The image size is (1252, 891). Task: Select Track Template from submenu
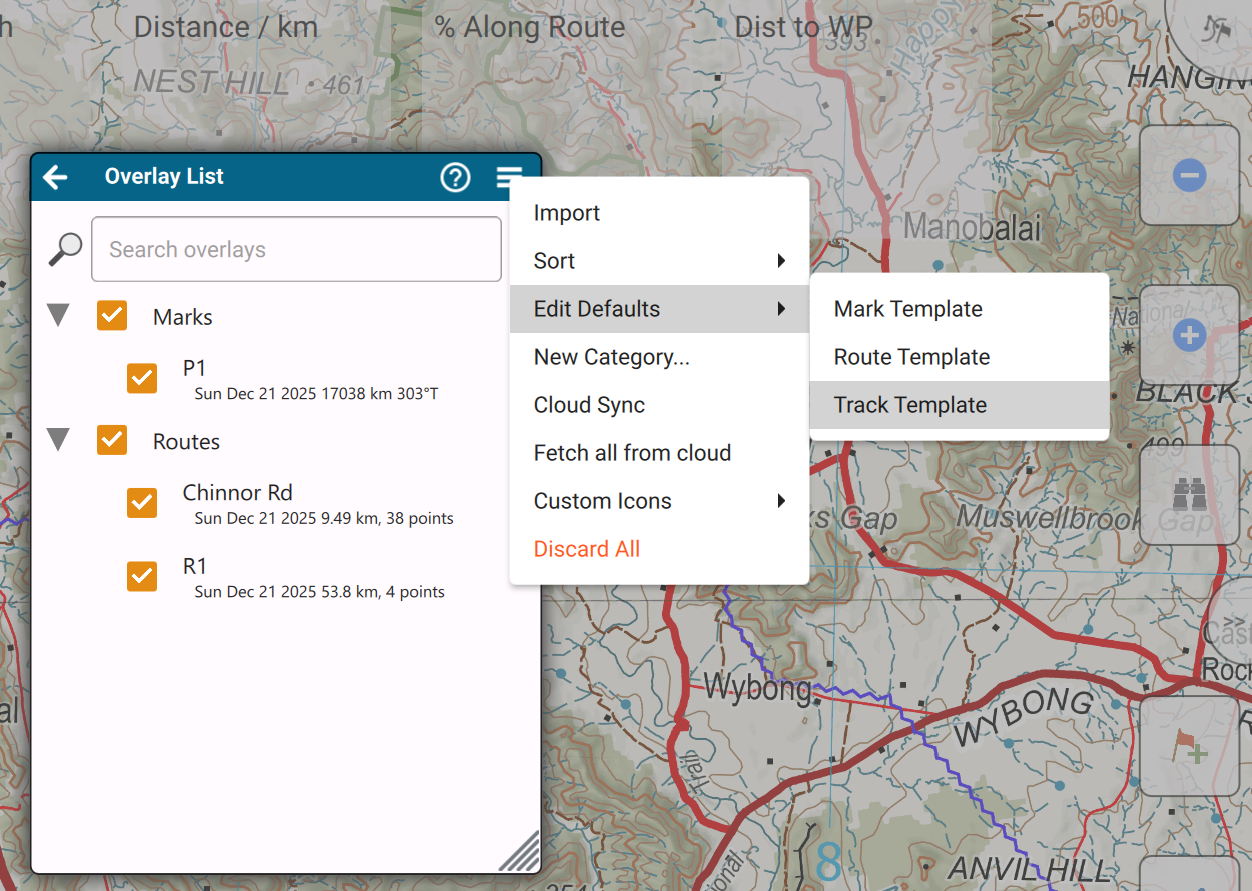910,405
